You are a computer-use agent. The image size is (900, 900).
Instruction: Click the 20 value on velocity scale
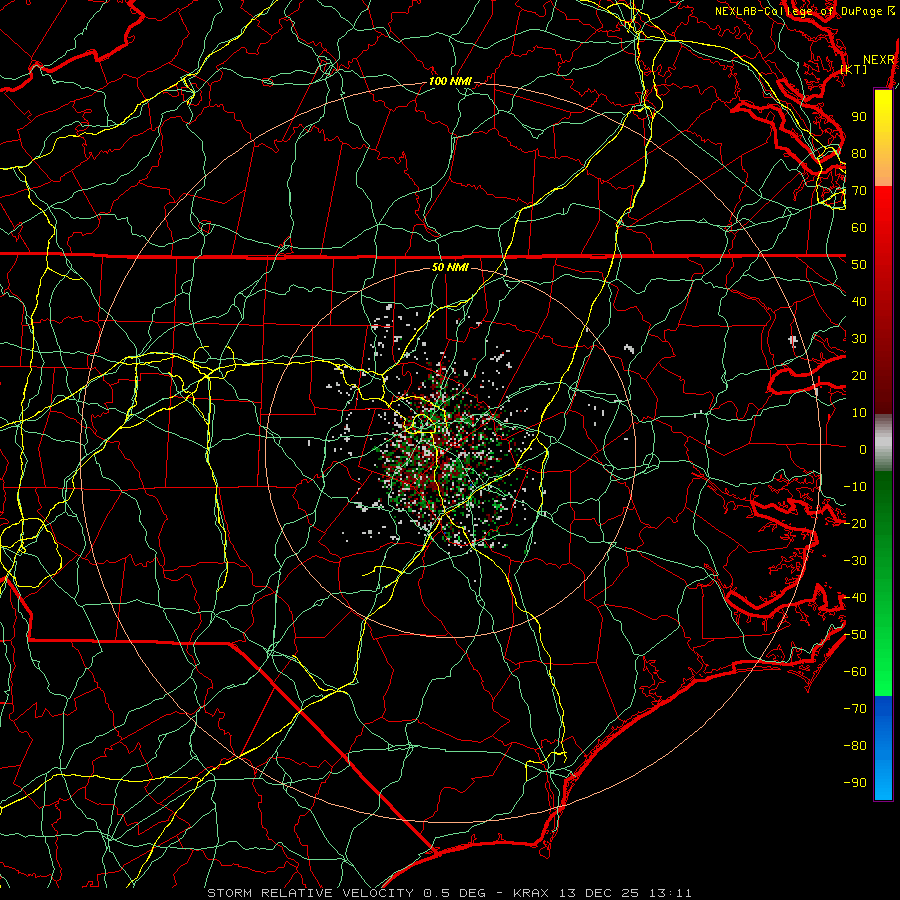859,376
